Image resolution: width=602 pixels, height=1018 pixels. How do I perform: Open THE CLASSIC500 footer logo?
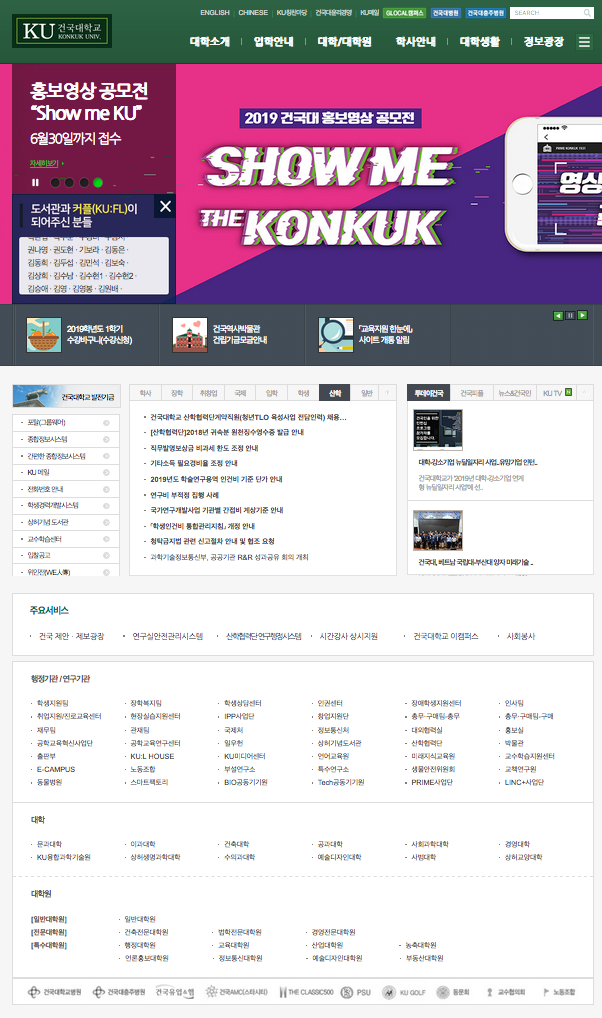click(x=306, y=992)
